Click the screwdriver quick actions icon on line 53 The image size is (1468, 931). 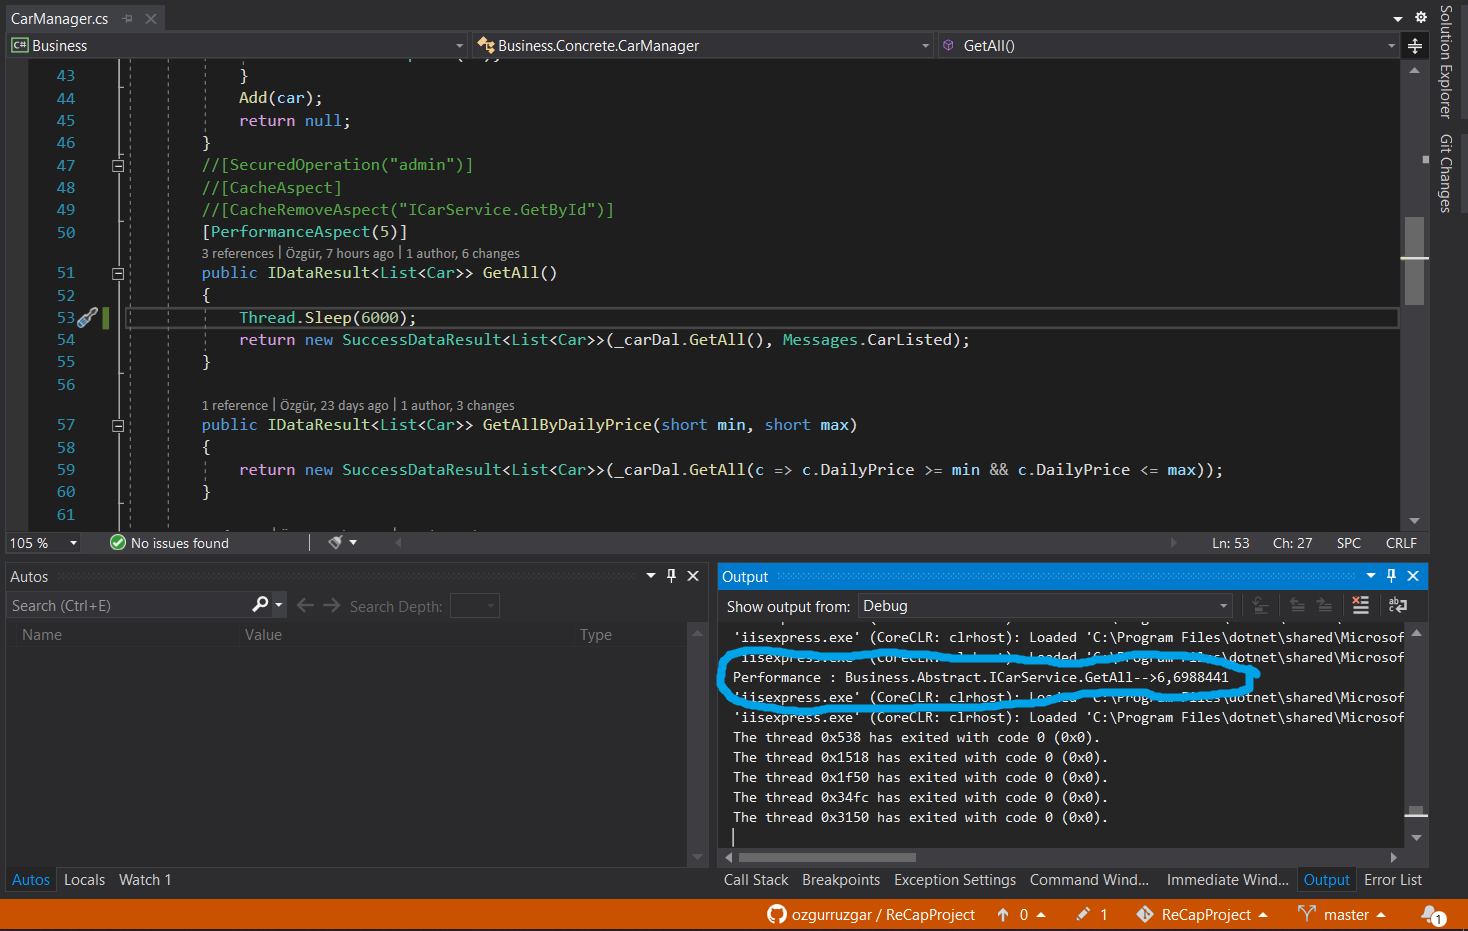[88, 318]
